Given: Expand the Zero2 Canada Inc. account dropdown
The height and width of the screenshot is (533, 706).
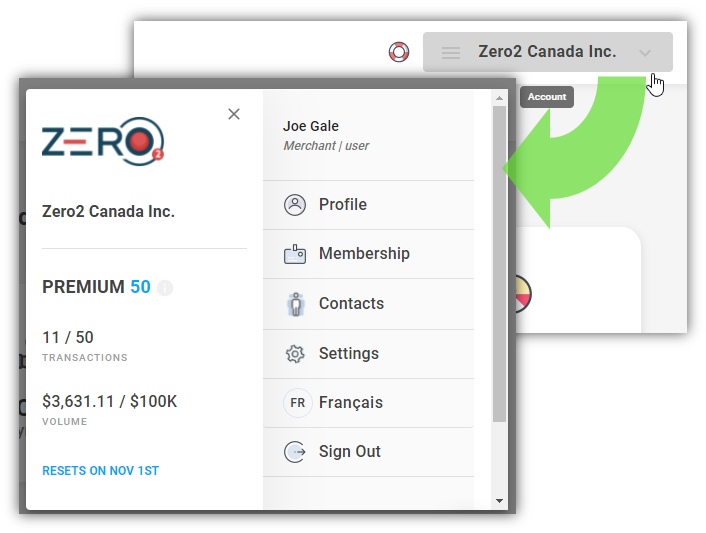Looking at the screenshot, I should tap(548, 52).
